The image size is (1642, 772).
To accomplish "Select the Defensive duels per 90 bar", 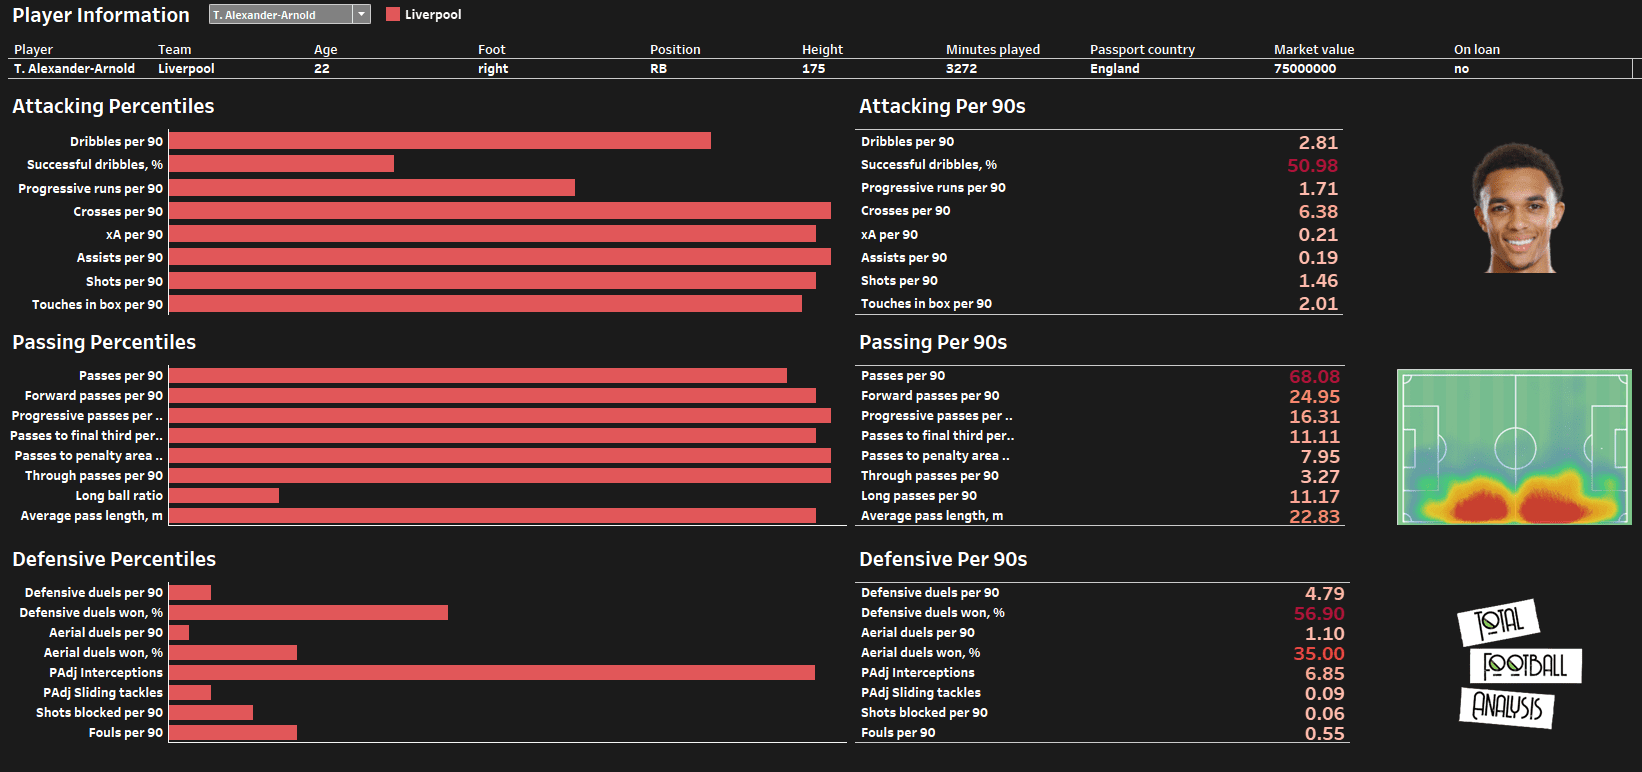I will pyautogui.click(x=190, y=593).
